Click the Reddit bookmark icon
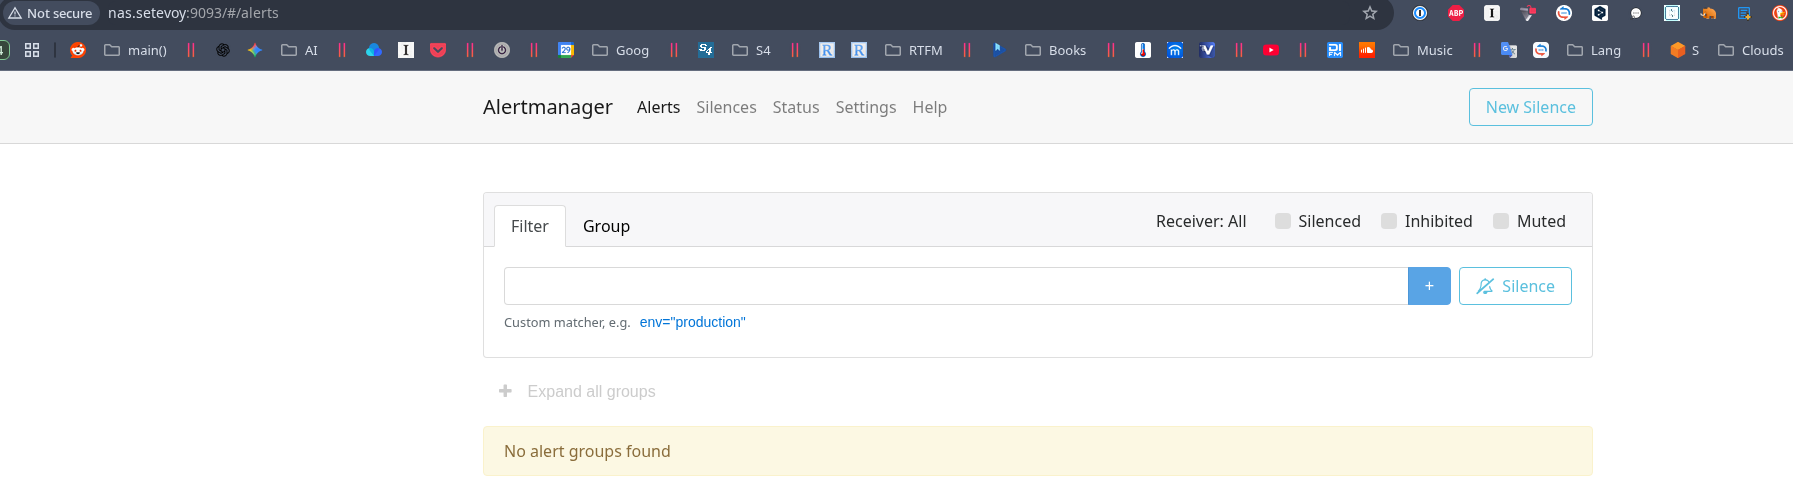 tap(78, 50)
